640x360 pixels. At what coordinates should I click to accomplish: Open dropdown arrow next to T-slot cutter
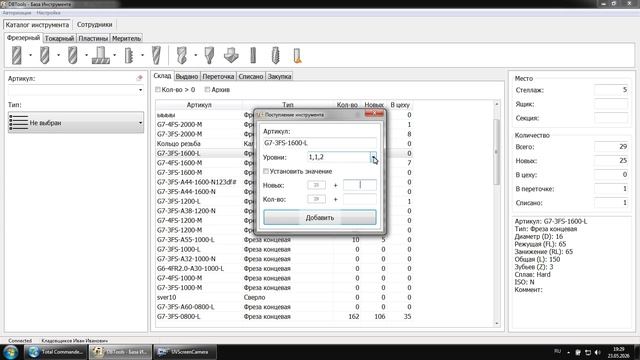(114, 55)
